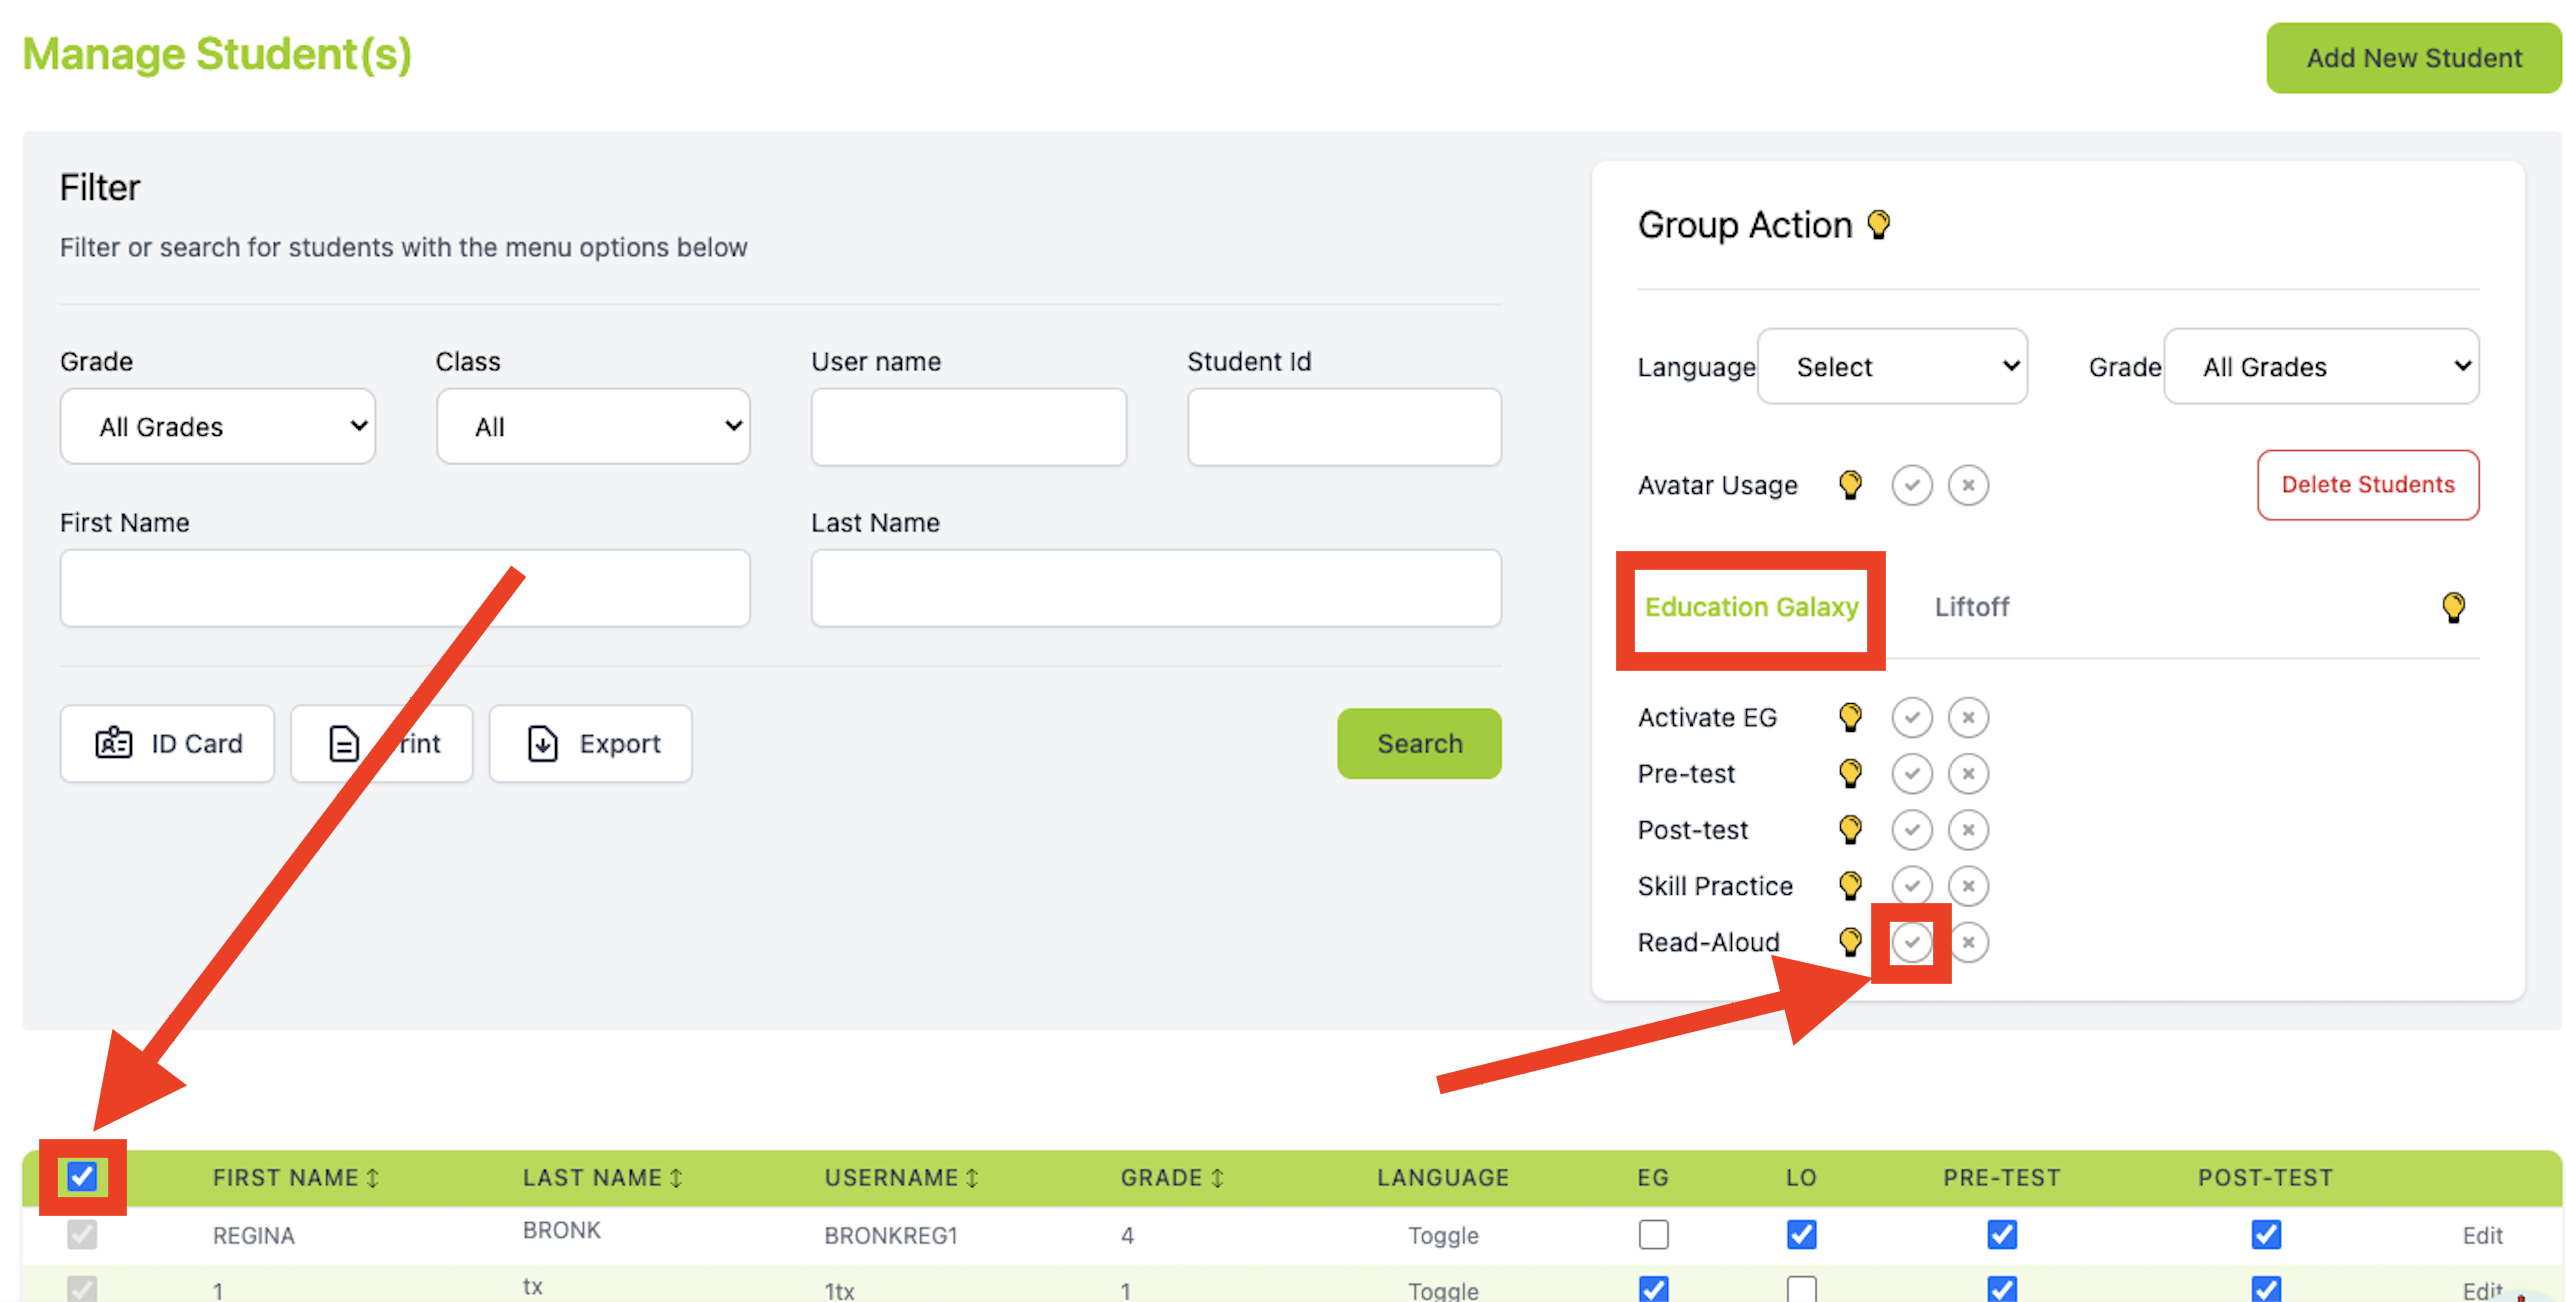The image size is (2566, 1302).
Task: Click the Skill Practice lightbulb hint icon
Action: coord(1850,885)
